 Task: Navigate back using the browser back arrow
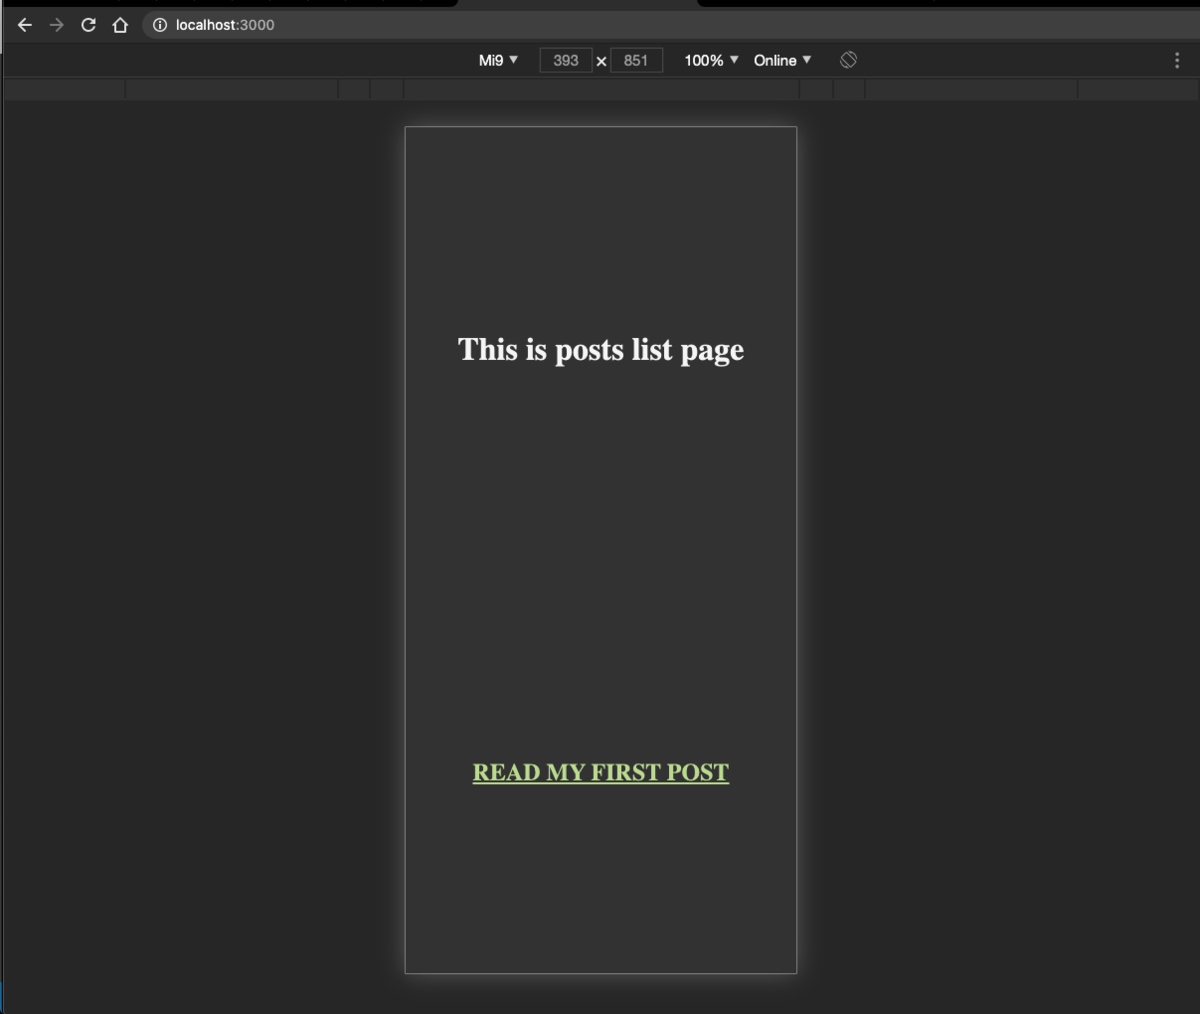24,25
